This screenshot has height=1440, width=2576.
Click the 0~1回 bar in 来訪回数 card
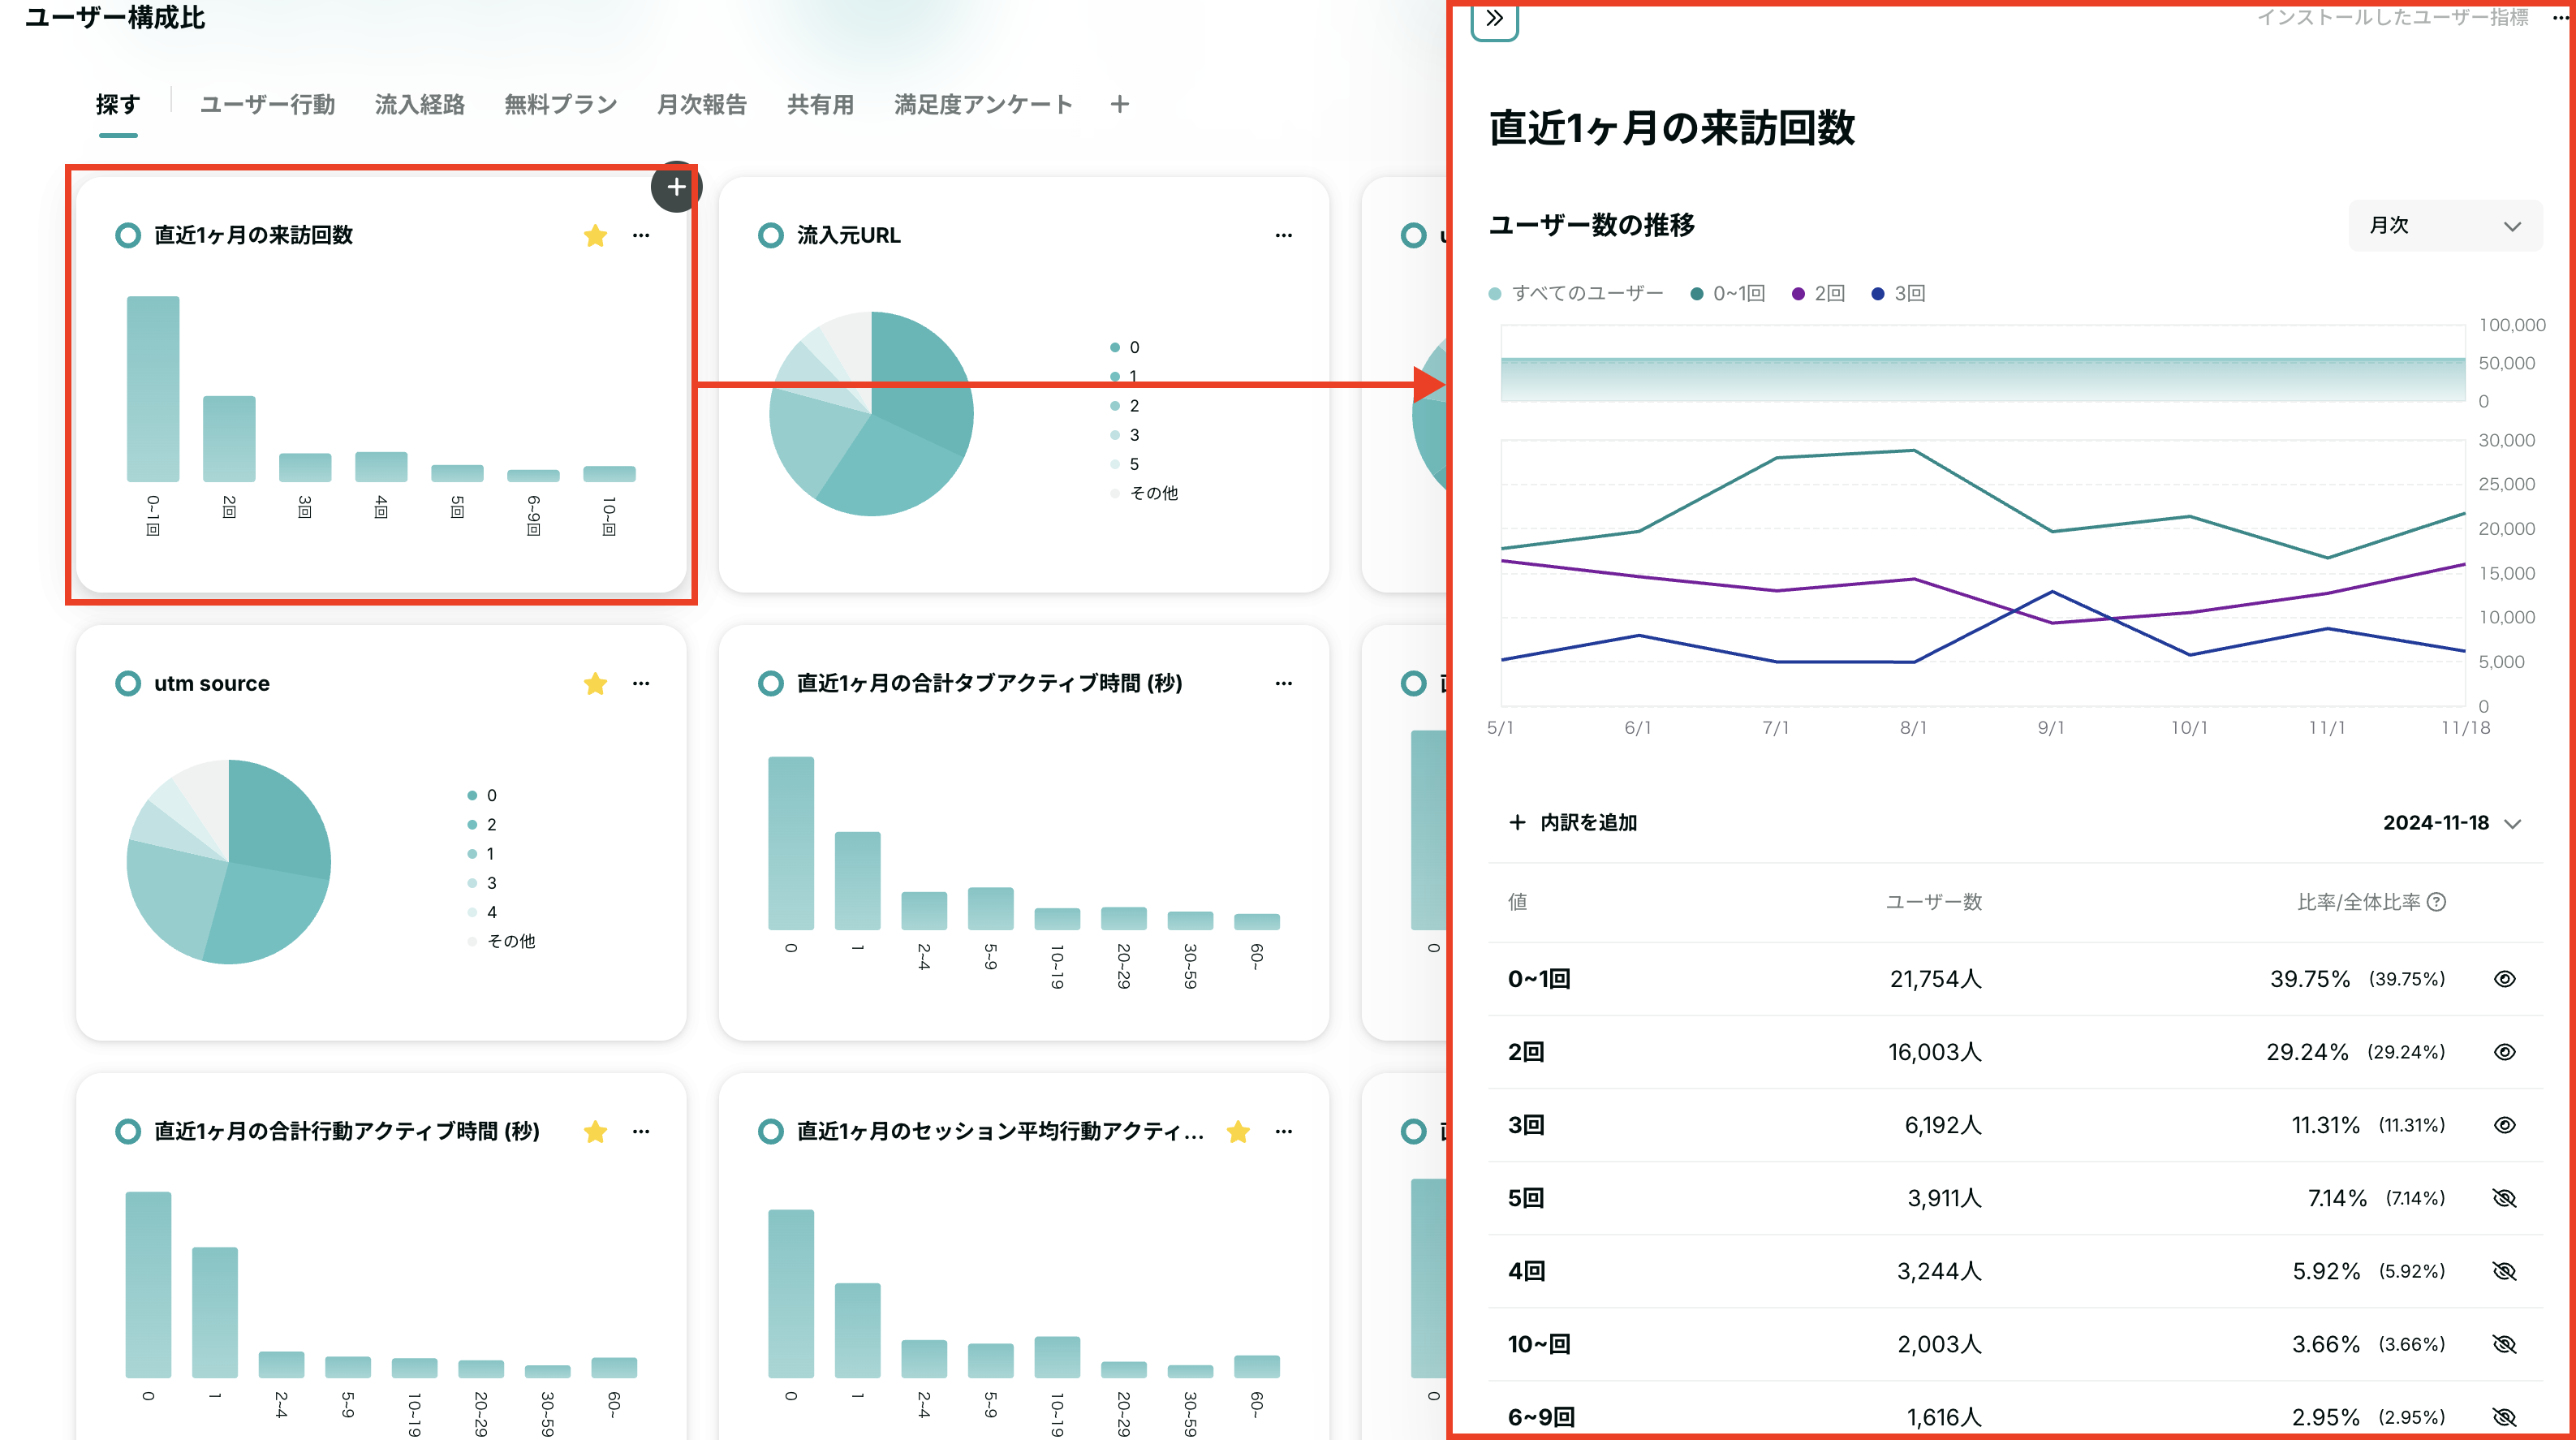pyautogui.click(x=153, y=388)
